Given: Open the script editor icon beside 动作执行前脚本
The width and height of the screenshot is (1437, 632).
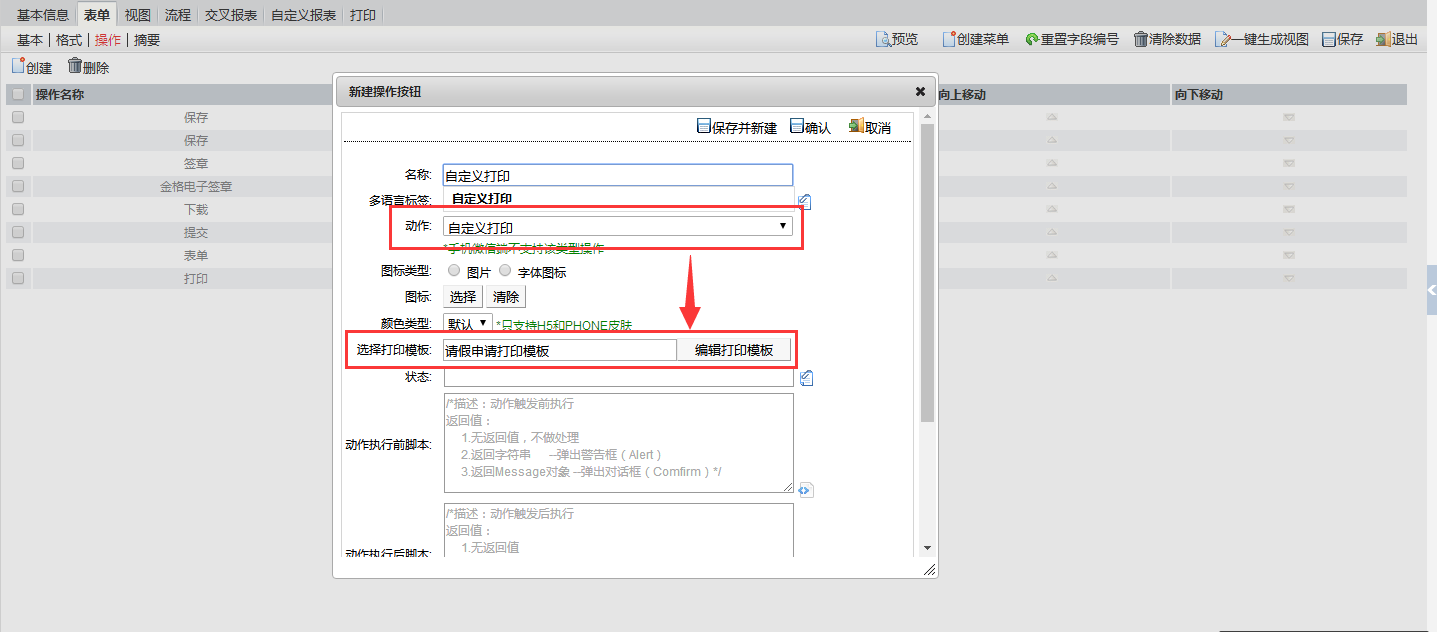Looking at the screenshot, I should tap(806, 490).
